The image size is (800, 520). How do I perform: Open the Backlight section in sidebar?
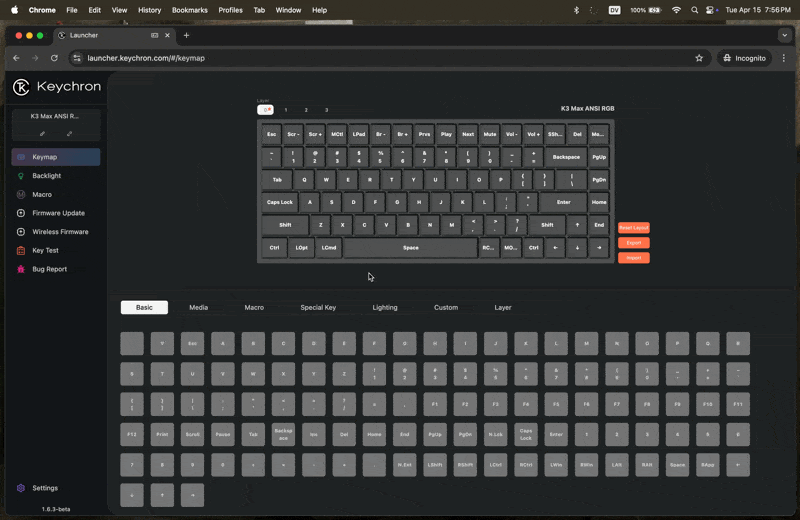46,176
